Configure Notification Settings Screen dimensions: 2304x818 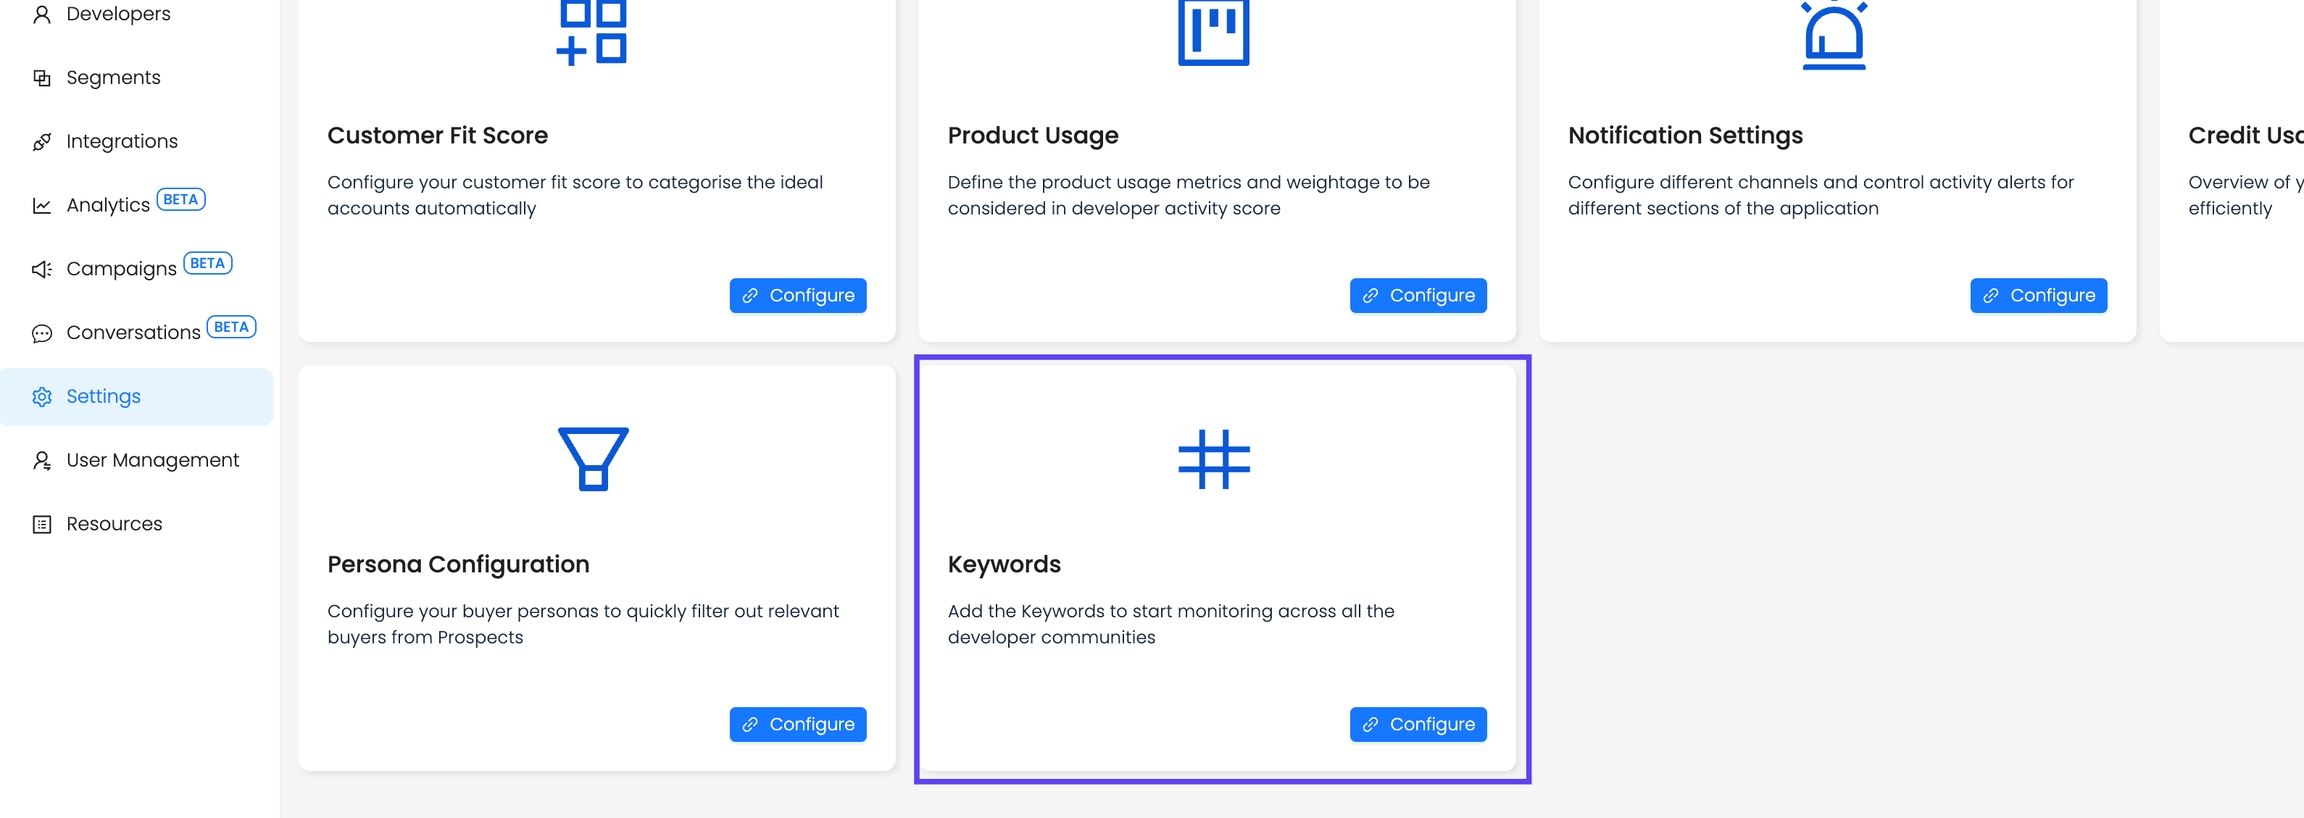[2038, 296]
